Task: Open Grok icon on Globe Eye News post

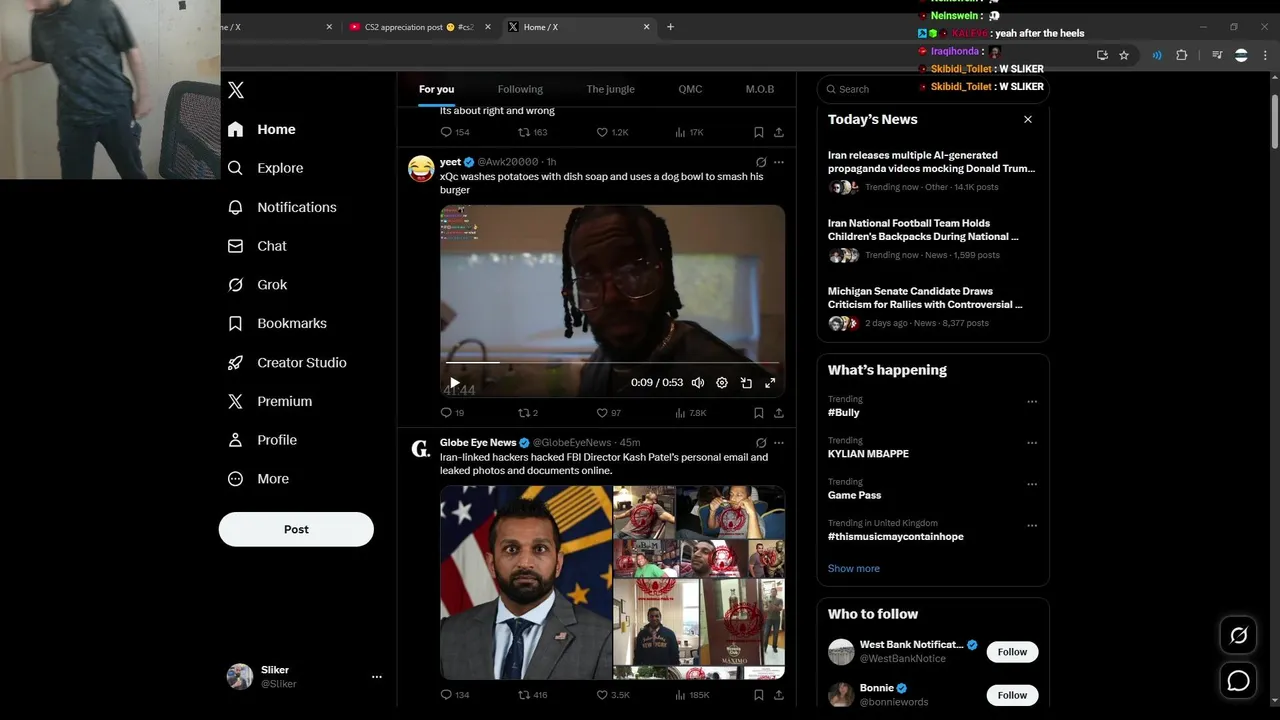Action: (761, 443)
